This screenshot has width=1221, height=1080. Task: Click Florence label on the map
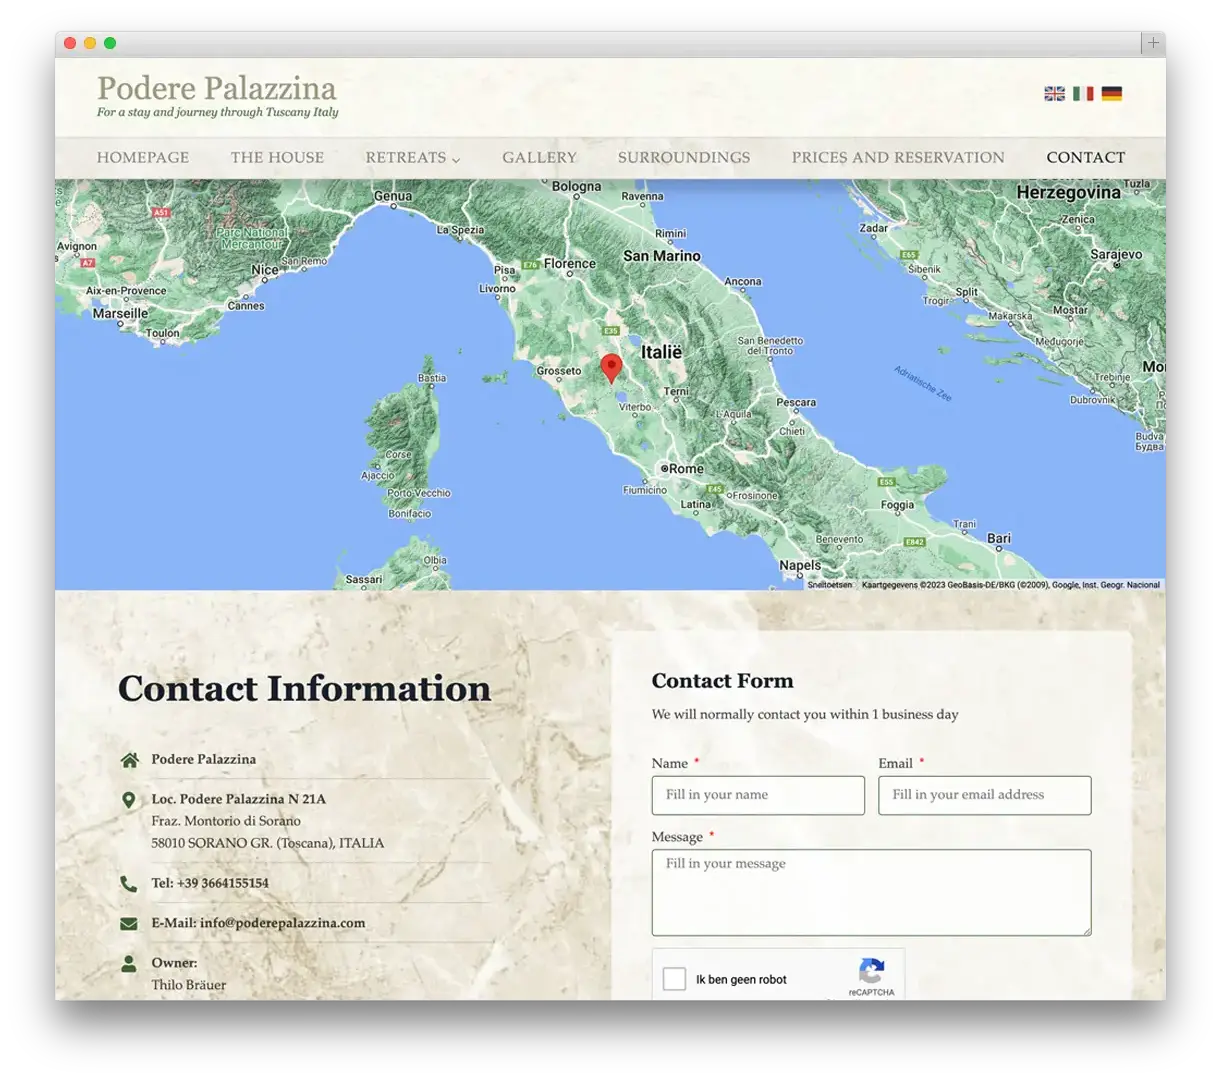pos(570,264)
